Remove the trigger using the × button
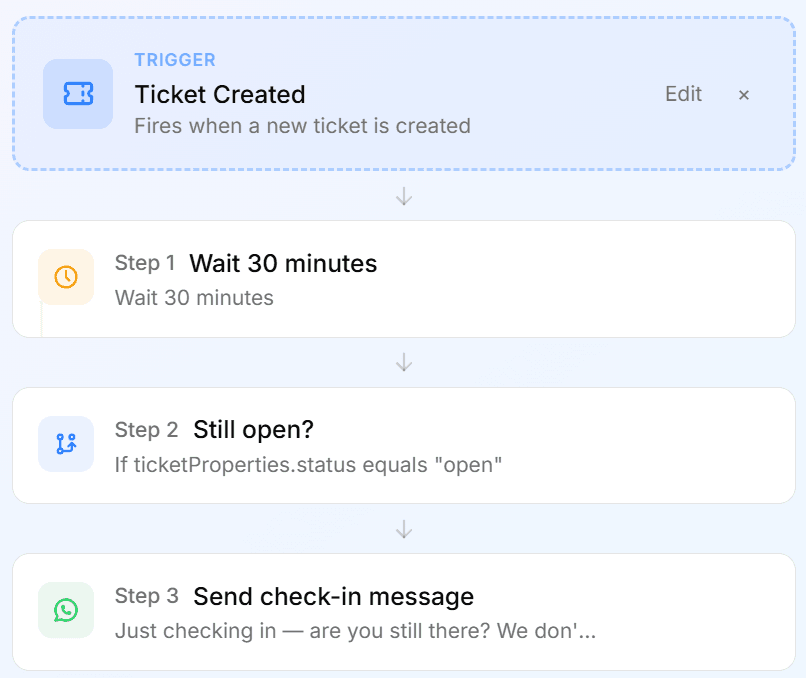Image resolution: width=806 pixels, height=678 pixels. (743, 95)
